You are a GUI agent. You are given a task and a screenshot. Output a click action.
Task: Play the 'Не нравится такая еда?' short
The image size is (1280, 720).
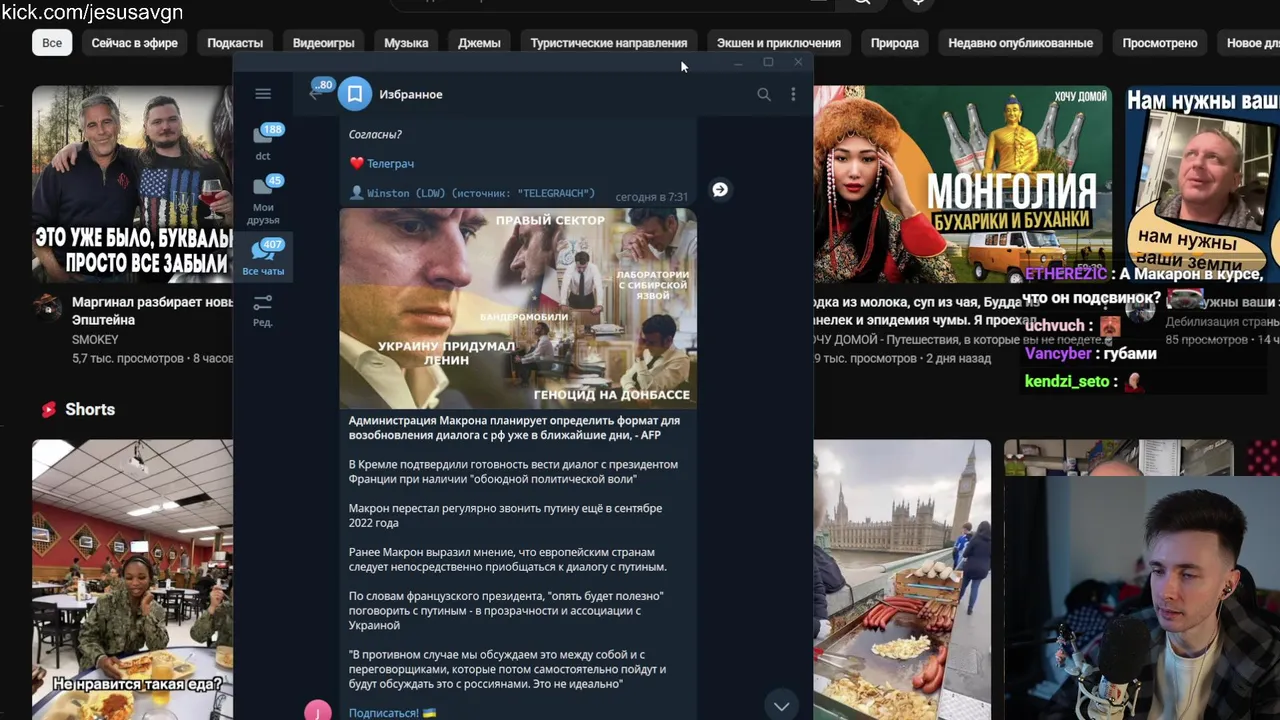(x=132, y=580)
